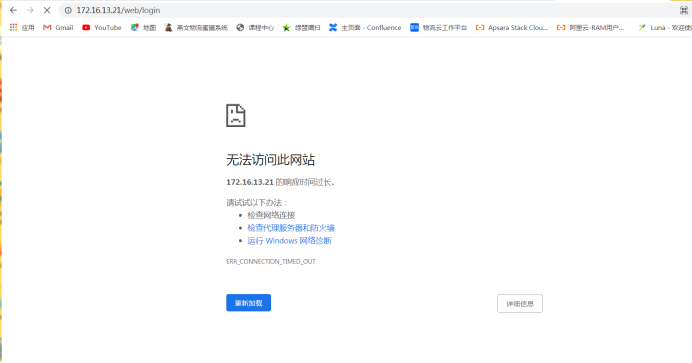Screen dimensions: 692x363
Task: Open the Gmail bookmark
Action: click(x=58, y=27)
